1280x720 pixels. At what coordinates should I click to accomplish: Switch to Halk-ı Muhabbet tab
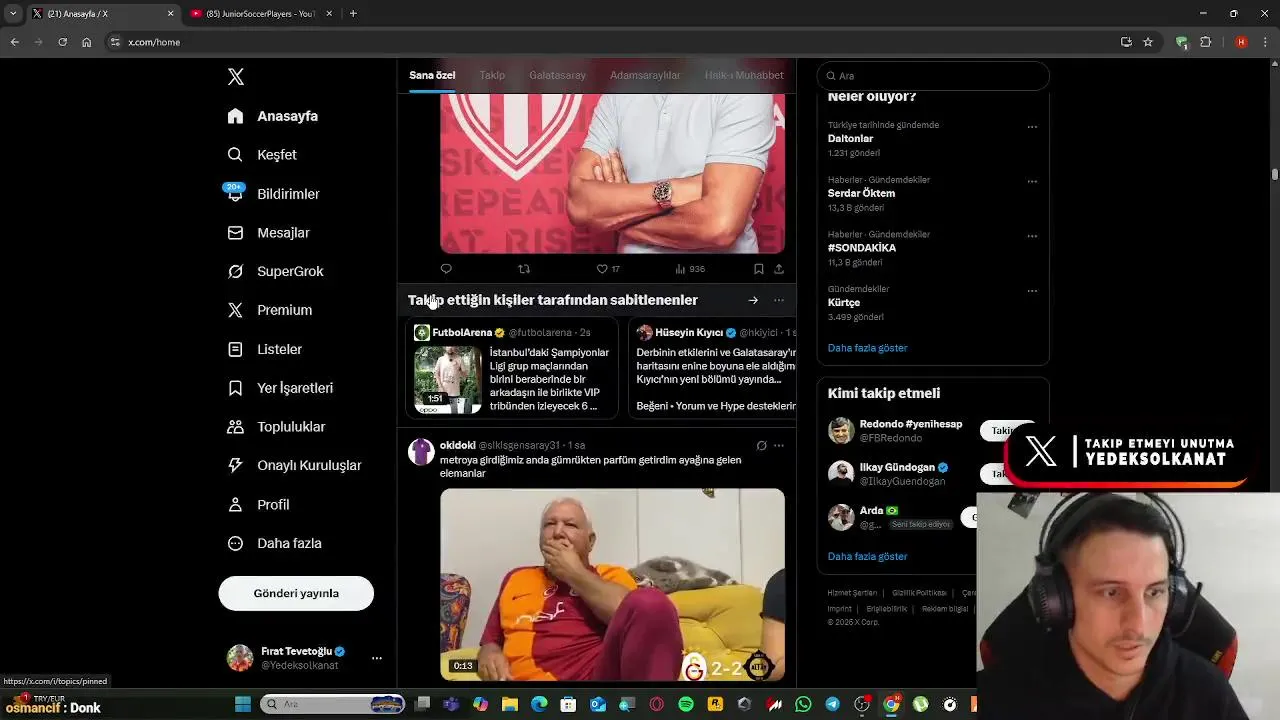click(x=744, y=75)
